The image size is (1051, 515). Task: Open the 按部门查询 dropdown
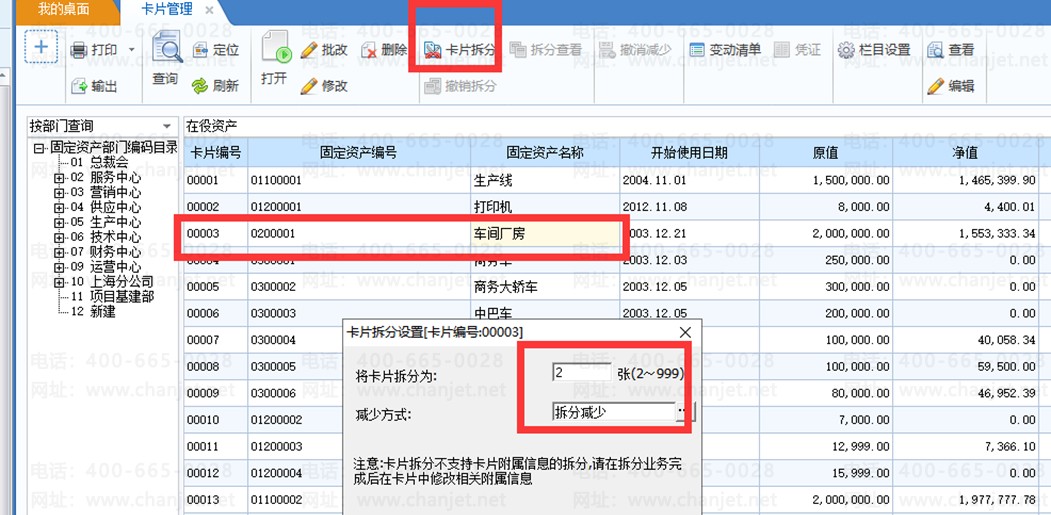point(167,126)
